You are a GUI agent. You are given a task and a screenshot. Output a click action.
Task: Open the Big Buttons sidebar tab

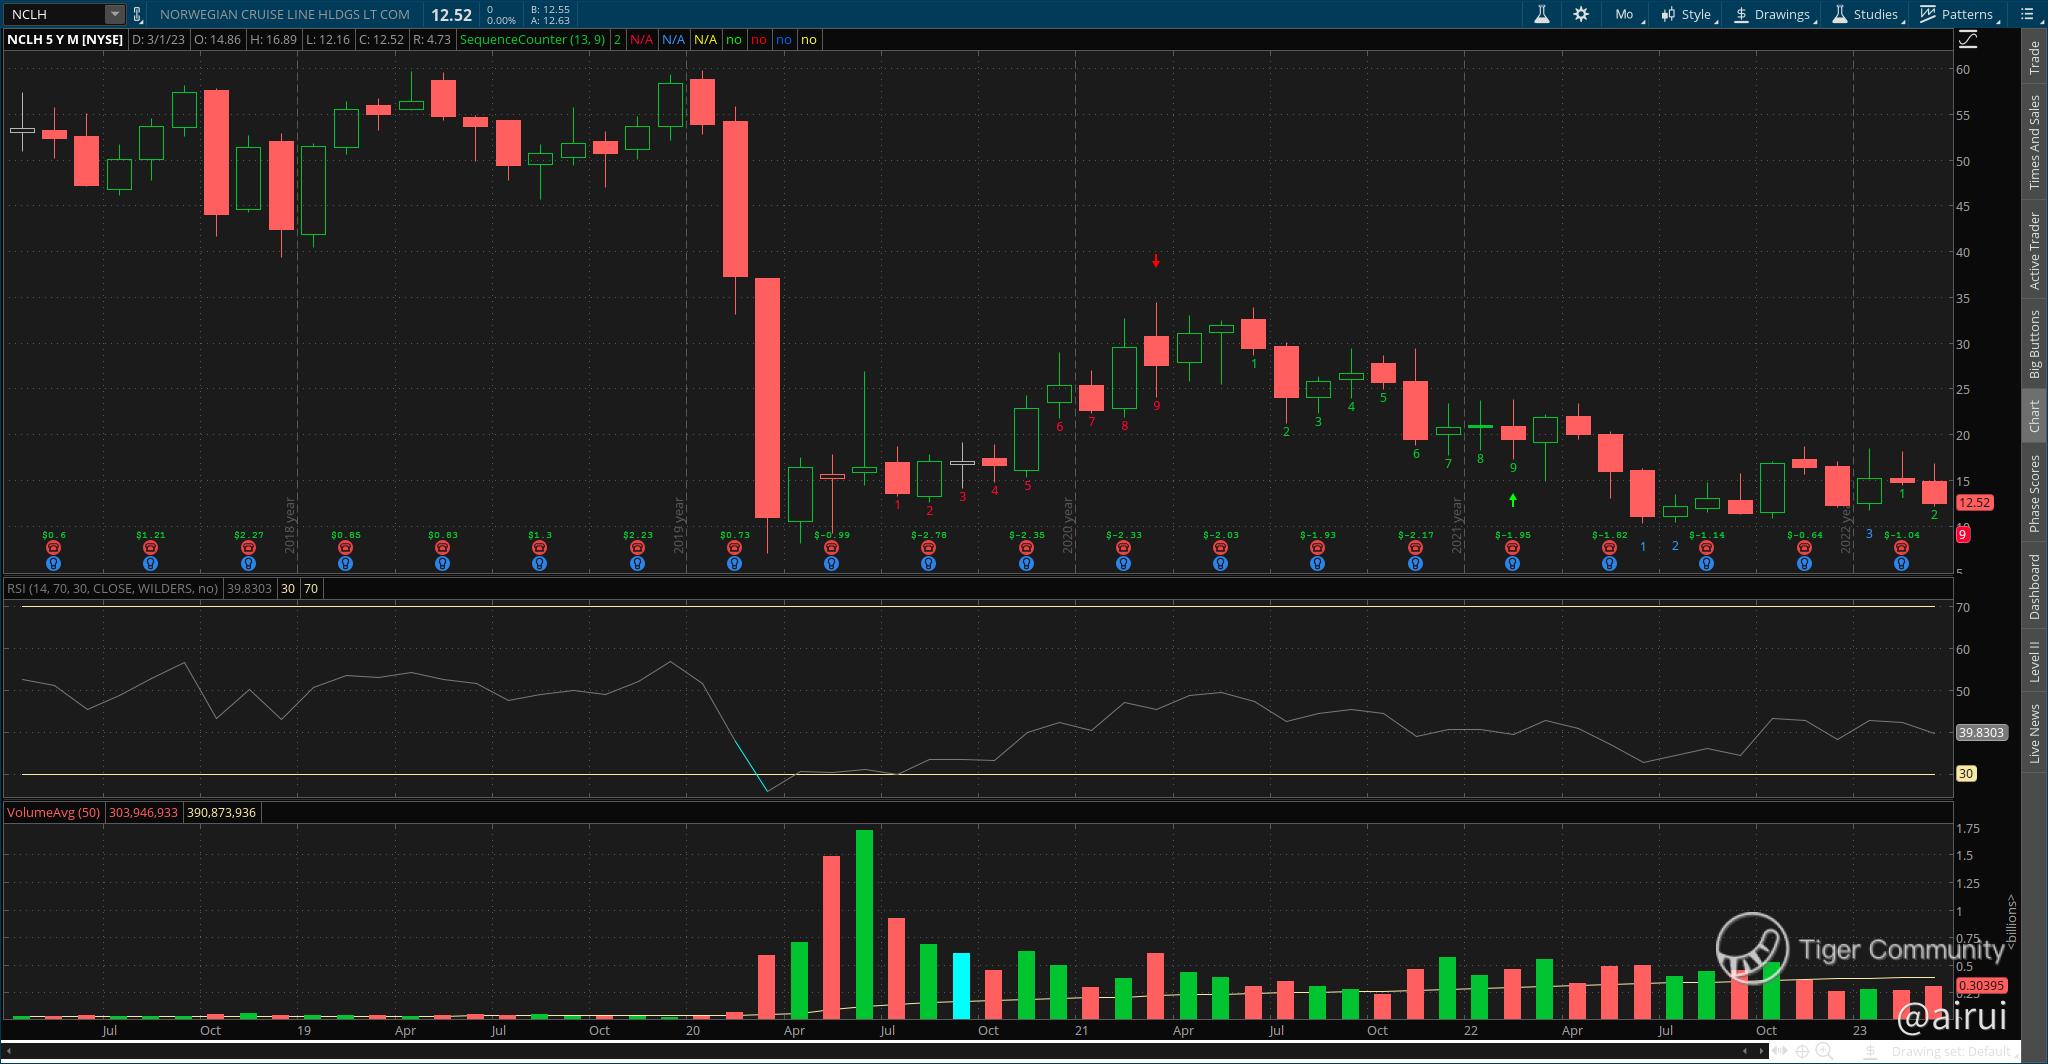click(x=2034, y=343)
